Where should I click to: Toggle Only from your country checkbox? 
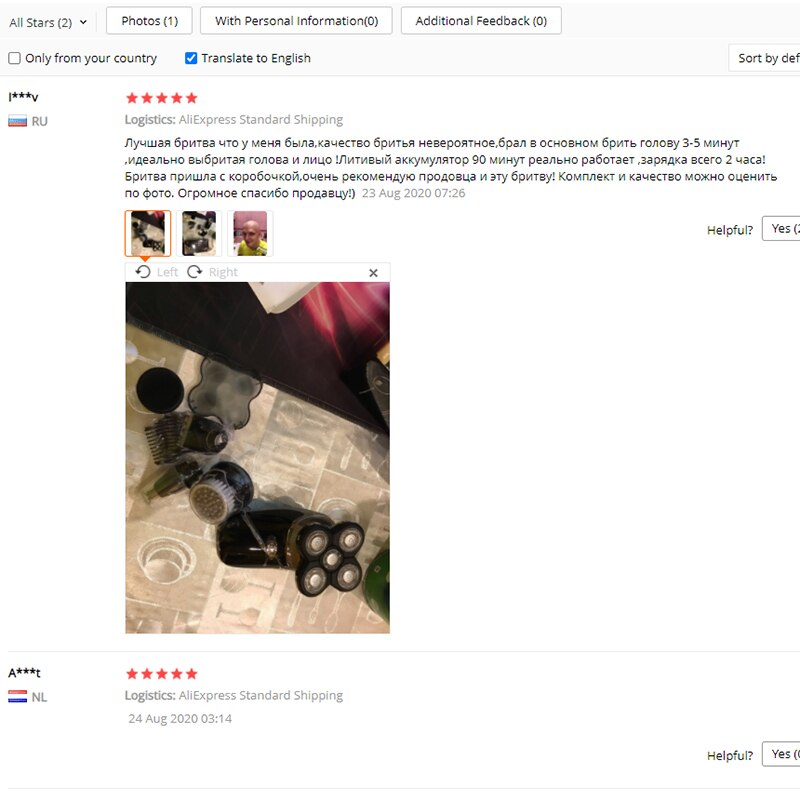click(14, 58)
